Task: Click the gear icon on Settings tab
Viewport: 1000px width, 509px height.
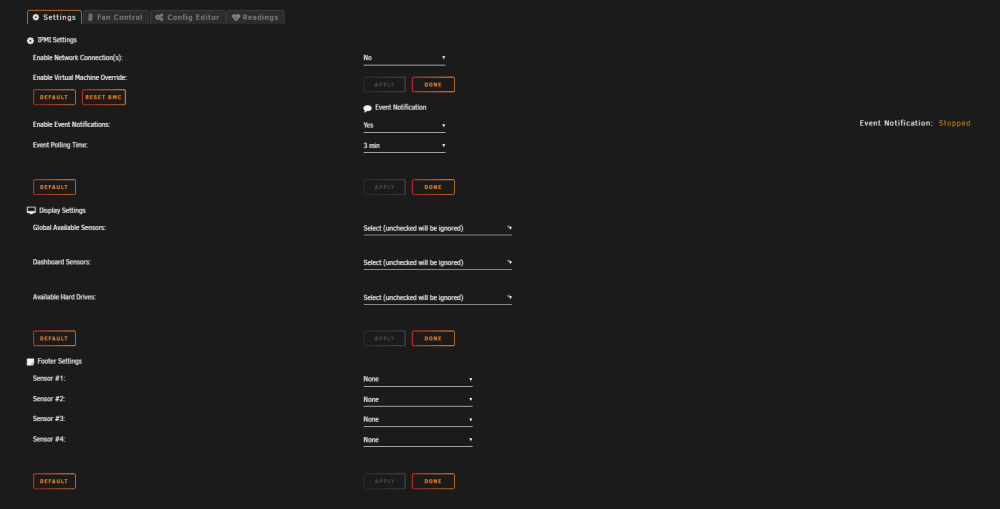Action: coord(36,17)
